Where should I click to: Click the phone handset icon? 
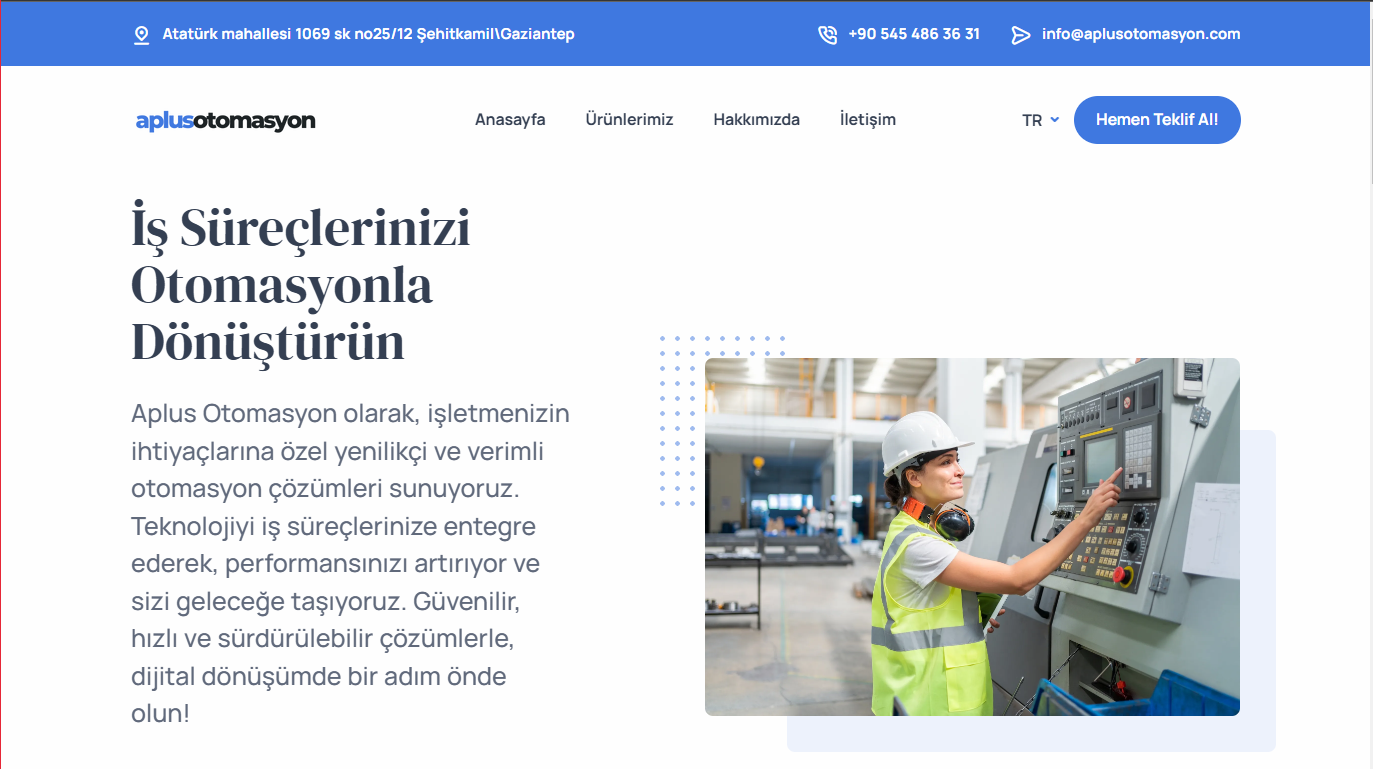tap(827, 35)
